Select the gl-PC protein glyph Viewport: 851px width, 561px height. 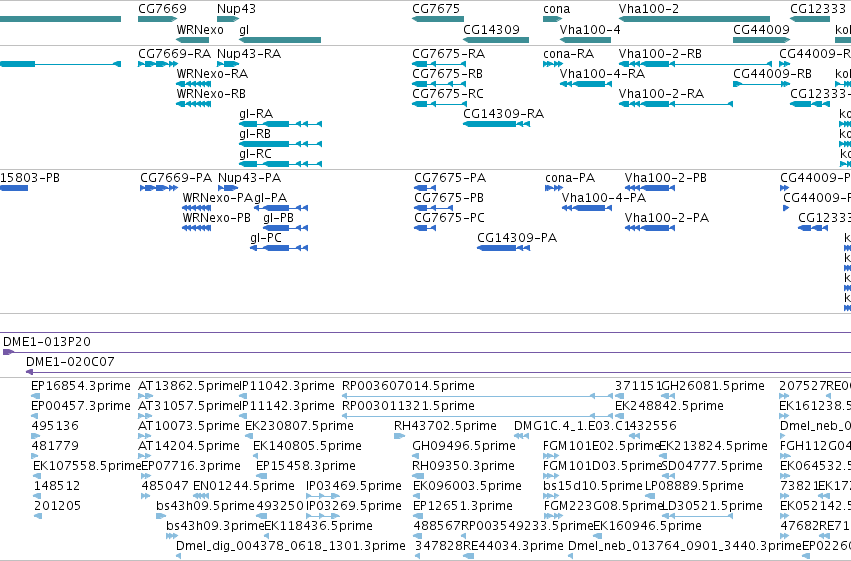click(x=279, y=248)
